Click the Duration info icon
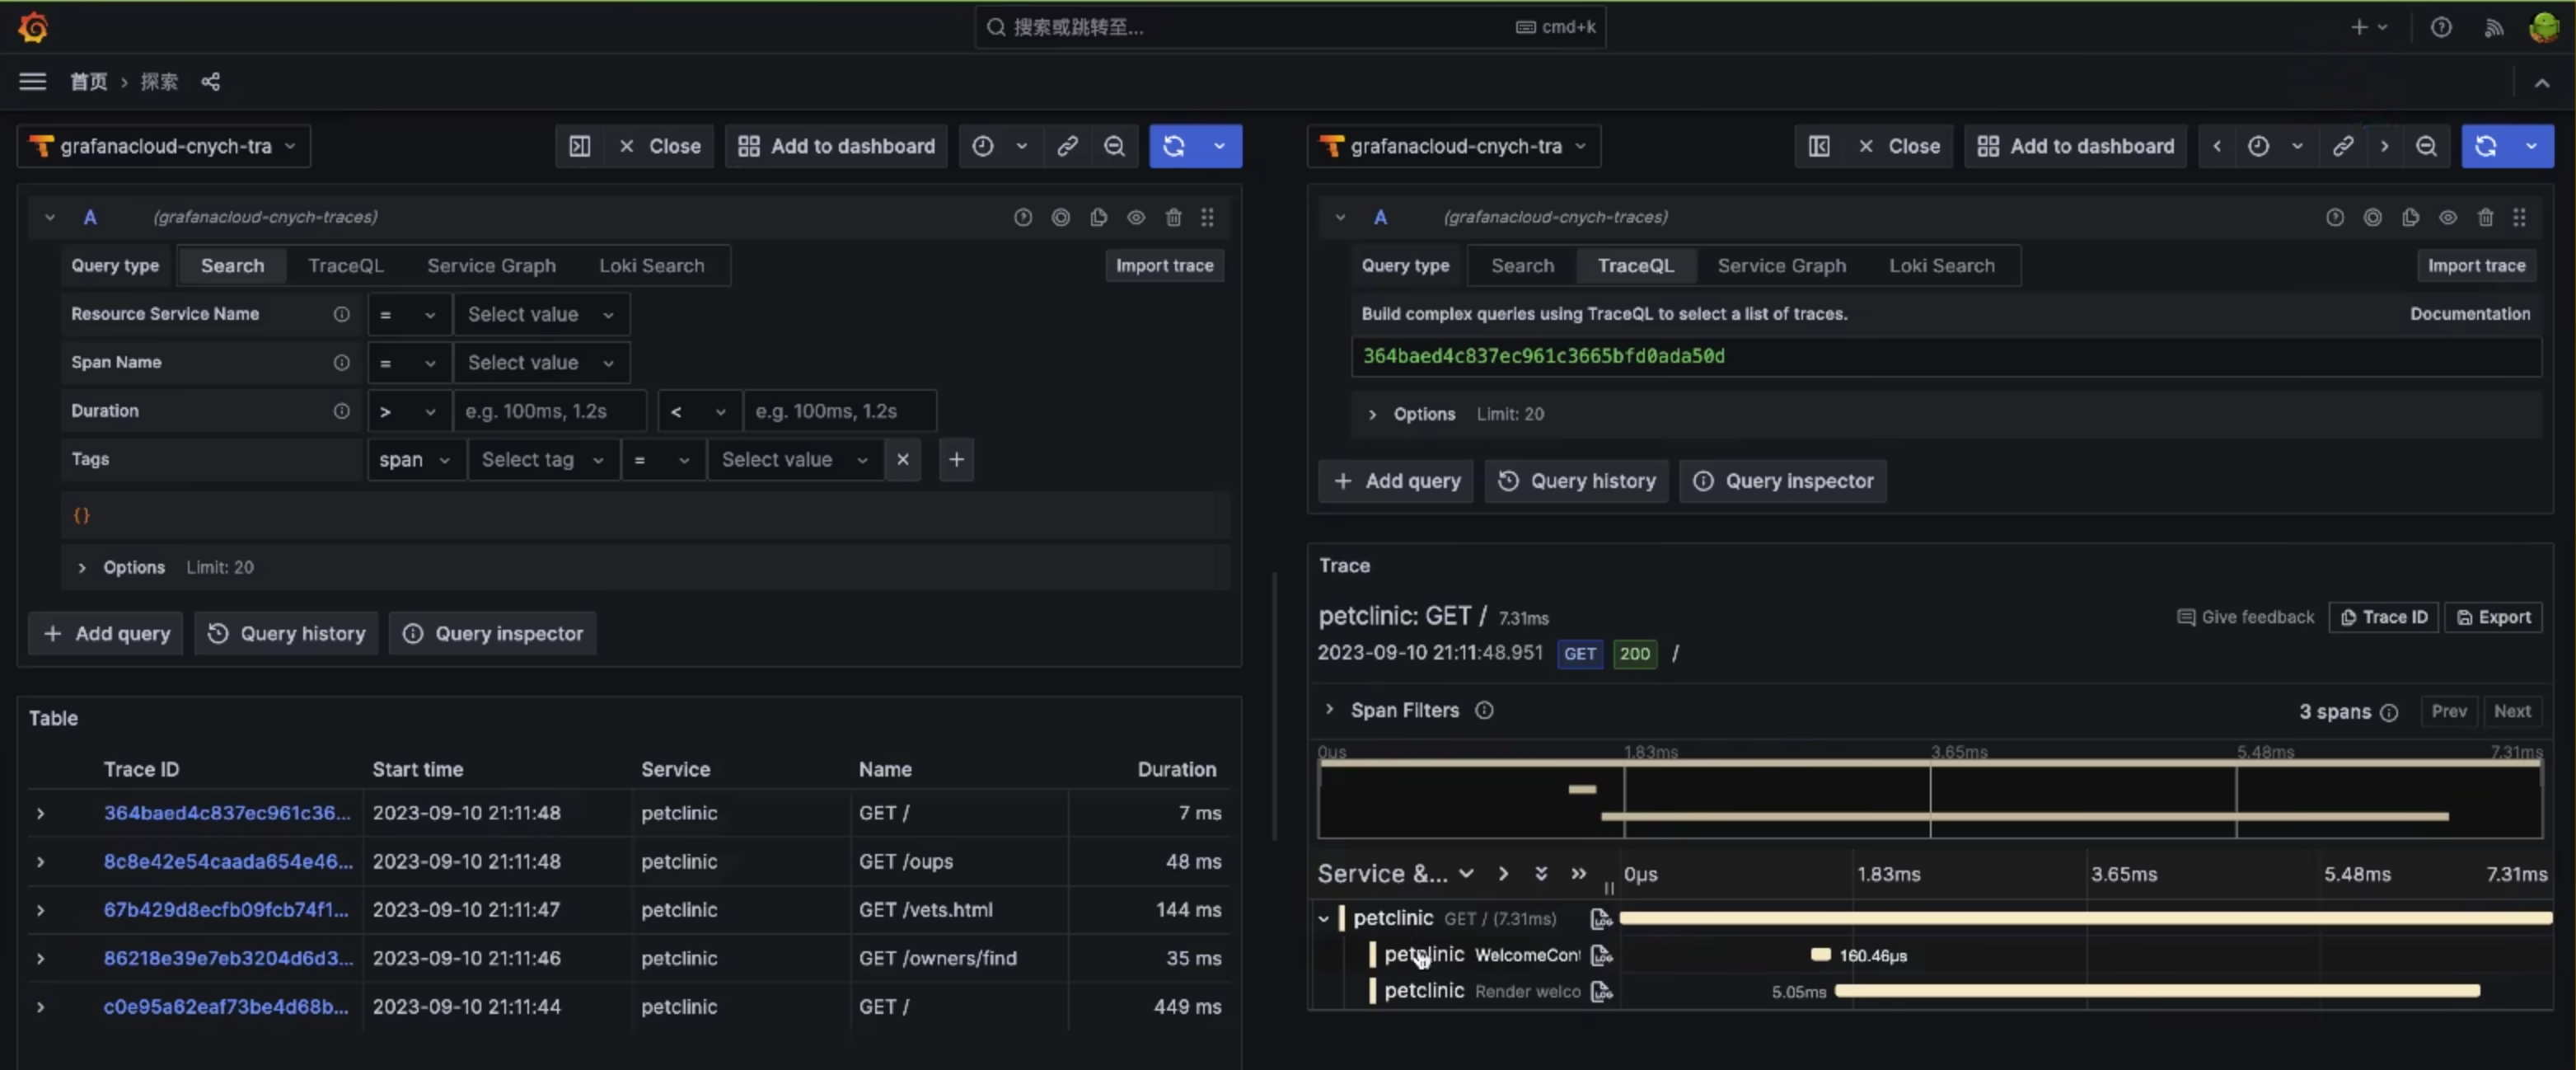The image size is (2576, 1070). pos(341,411)
